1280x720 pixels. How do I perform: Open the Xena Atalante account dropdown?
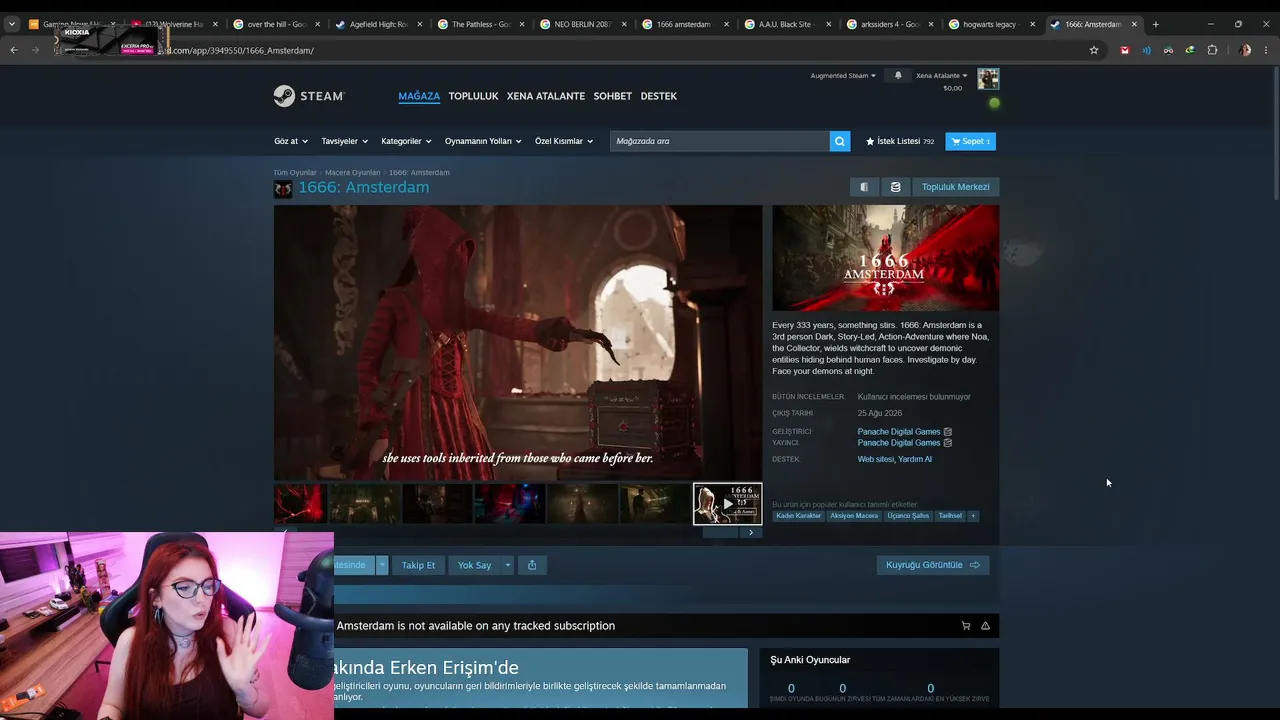pyautogui.click(x=941, y=75)
